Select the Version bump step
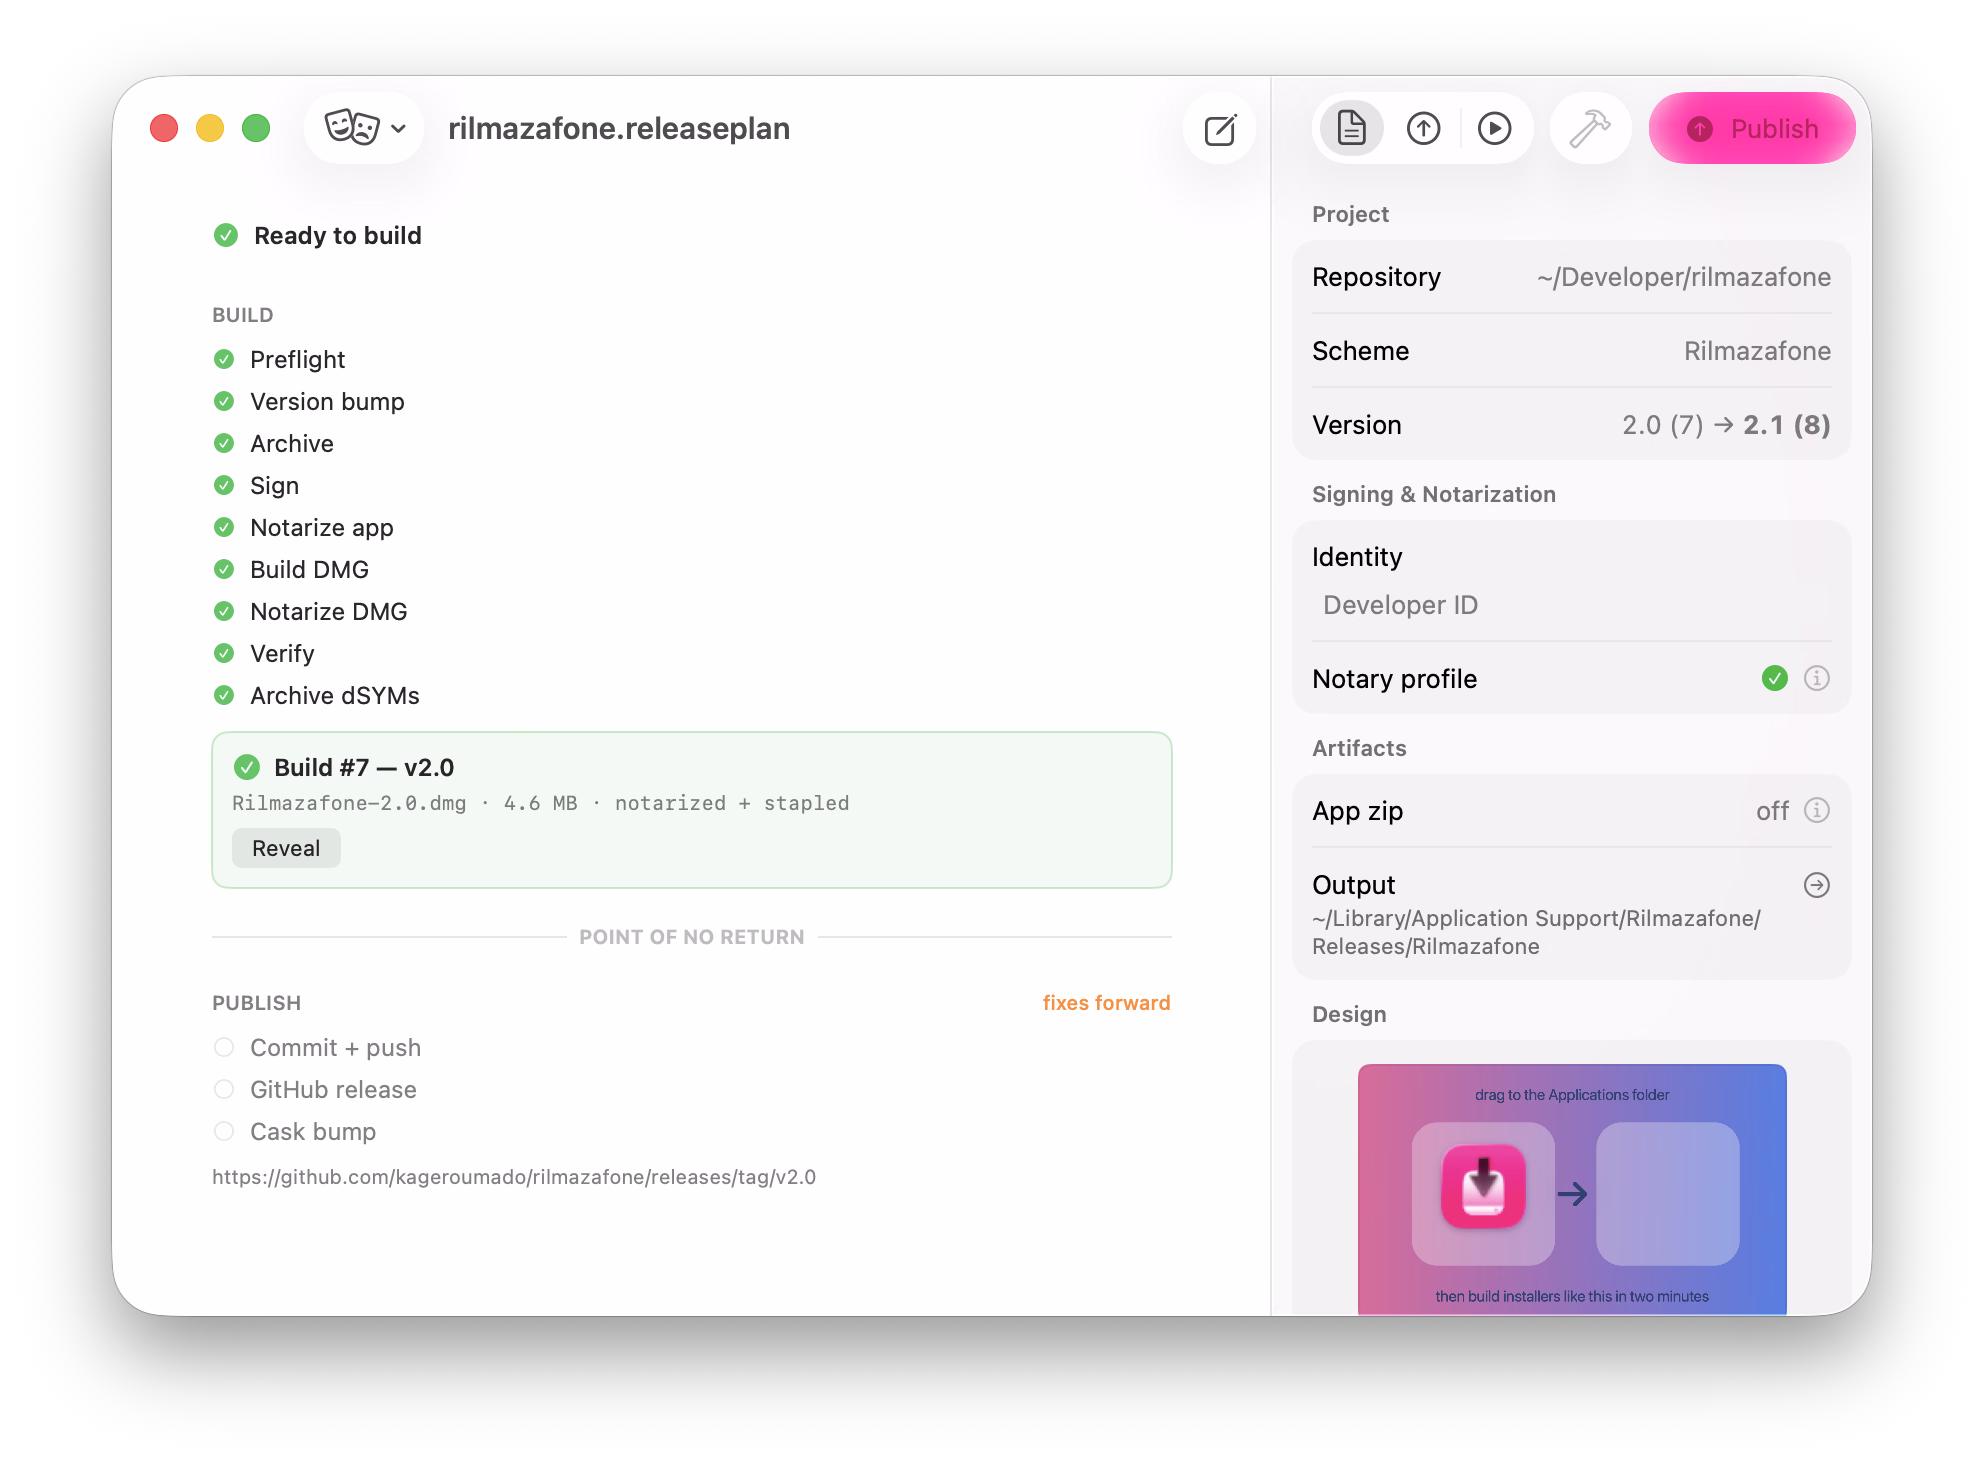 327,402
